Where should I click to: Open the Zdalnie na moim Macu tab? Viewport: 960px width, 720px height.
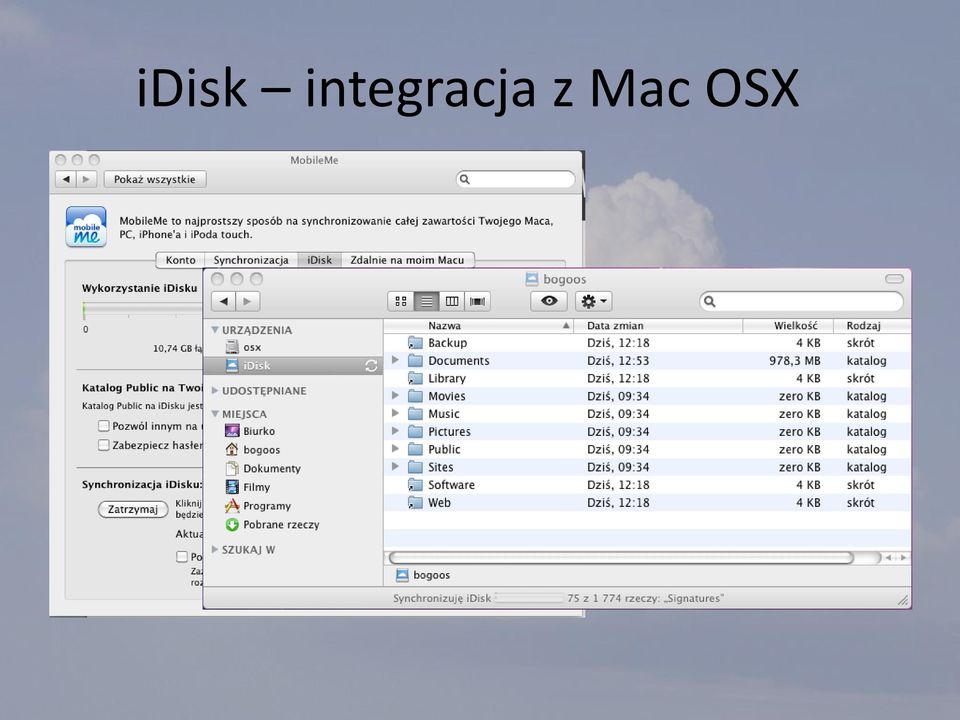407,260
